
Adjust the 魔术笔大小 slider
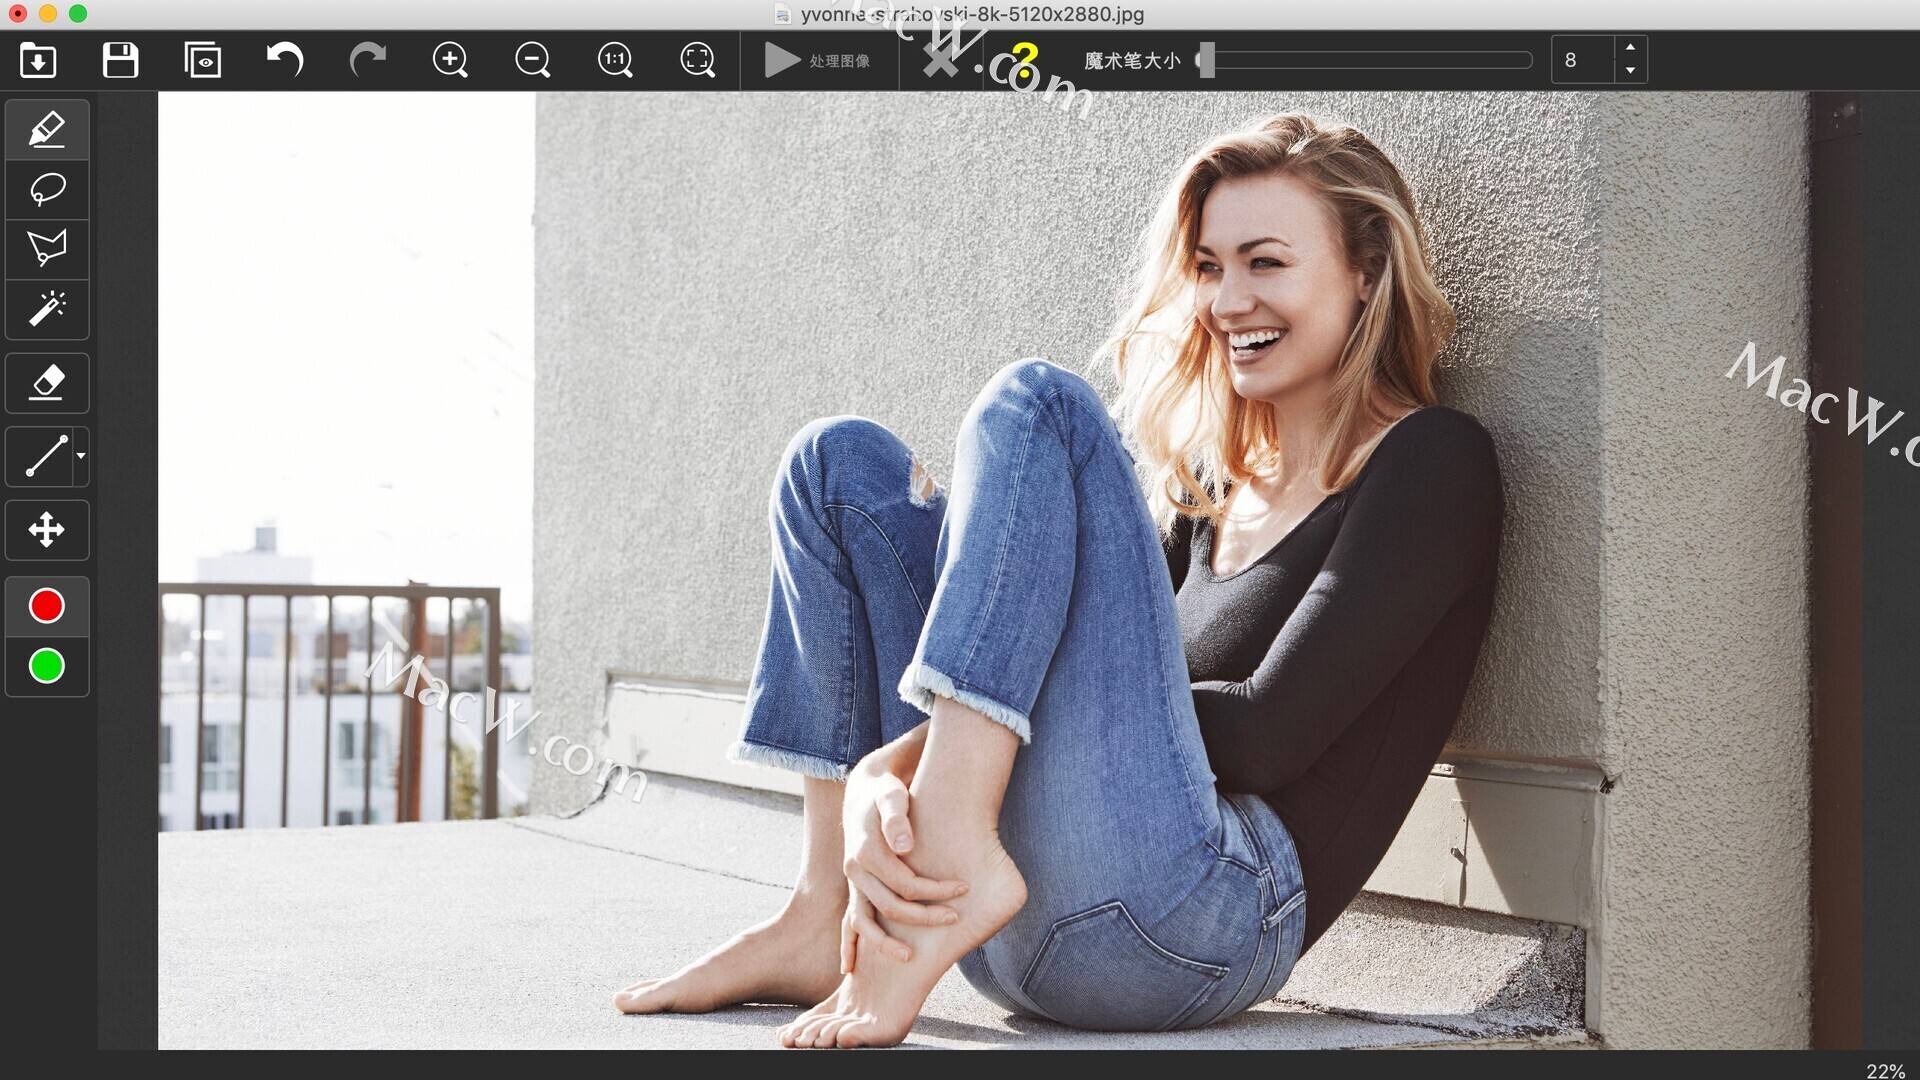pos(1366,60)
